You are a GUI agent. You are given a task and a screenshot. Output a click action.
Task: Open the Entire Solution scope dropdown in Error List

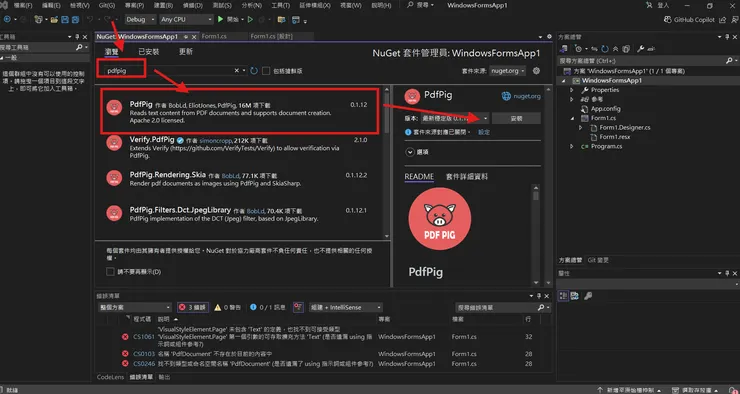pos(135,307)
